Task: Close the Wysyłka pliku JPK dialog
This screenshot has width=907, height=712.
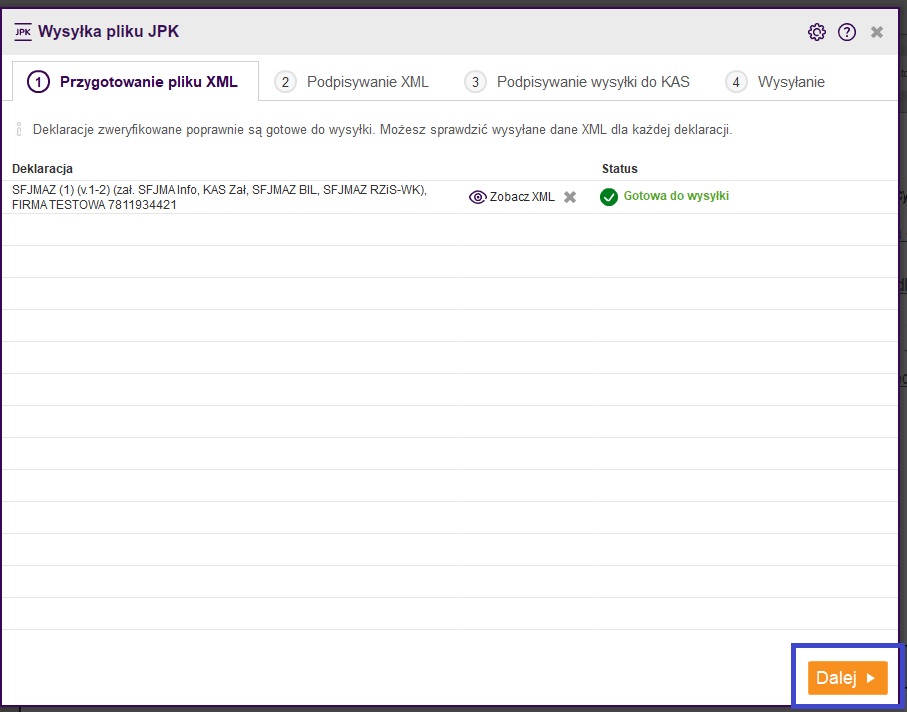Action: [x=877, y=32]
